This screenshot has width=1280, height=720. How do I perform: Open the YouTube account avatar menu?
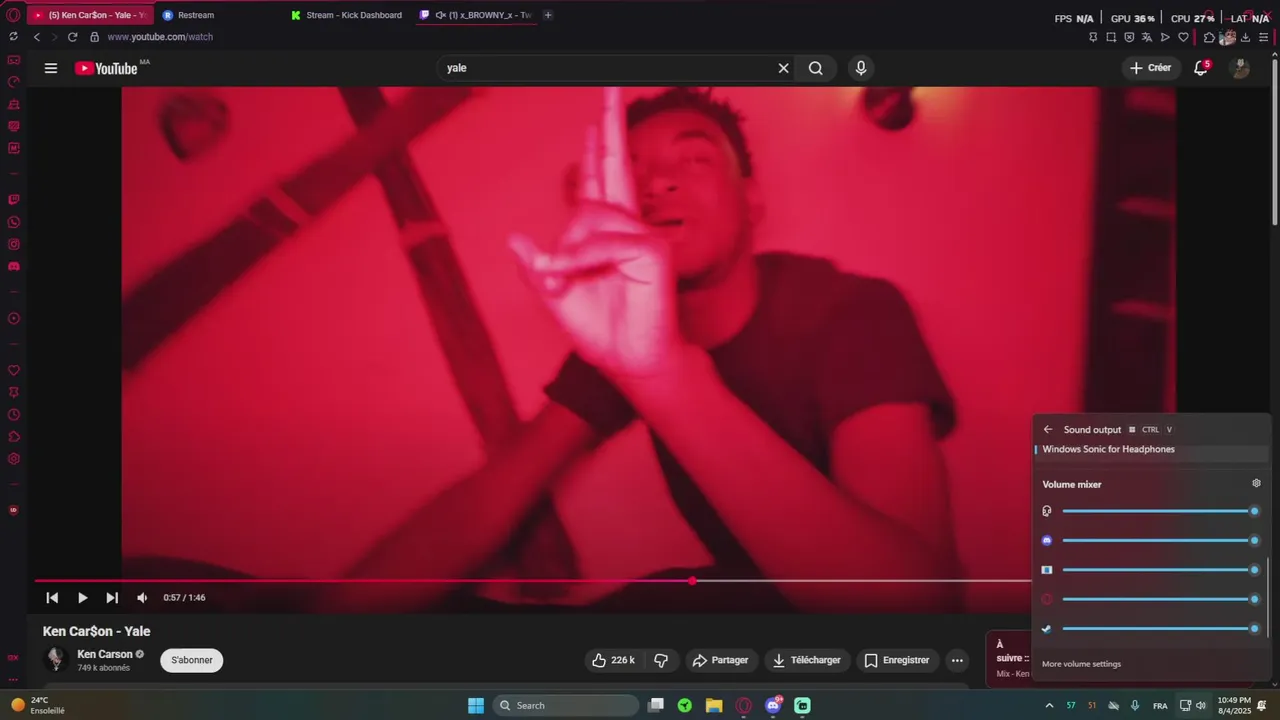[1240, 68]
